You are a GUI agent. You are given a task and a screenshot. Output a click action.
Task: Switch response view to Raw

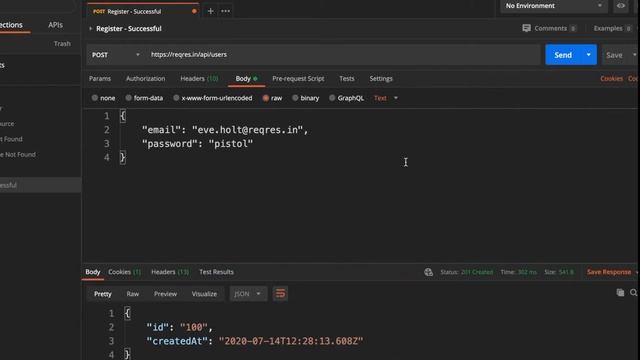pyautogui.click(x=133, y=294)
